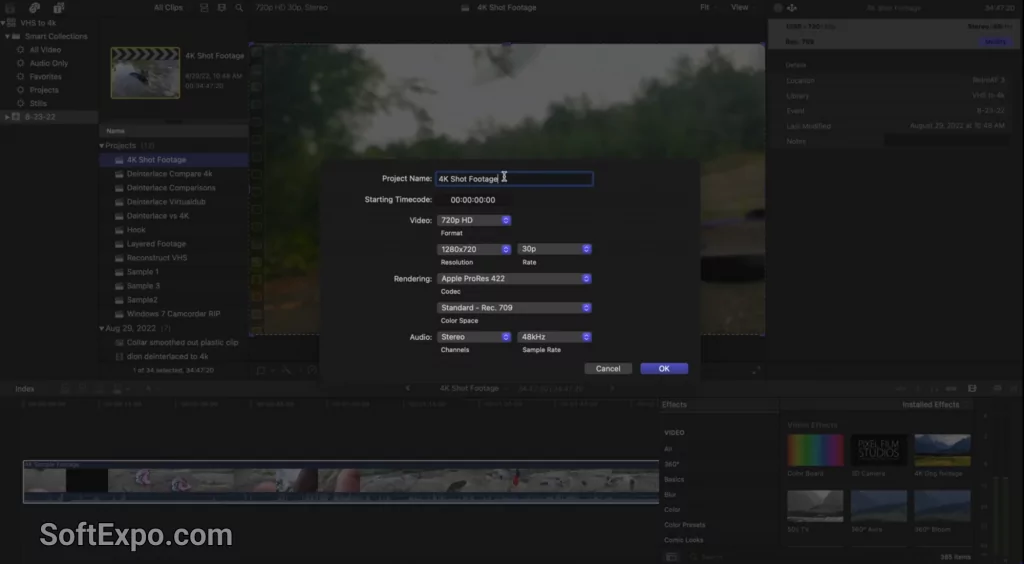Select the Blur effects category
Viewport: 1024px width, 564px height.
click(670, 495)
